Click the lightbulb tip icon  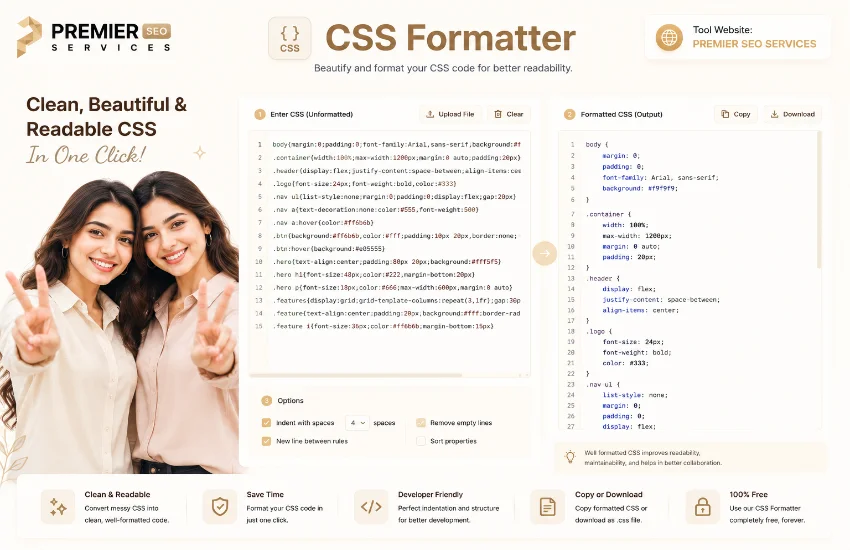[570, 457]
